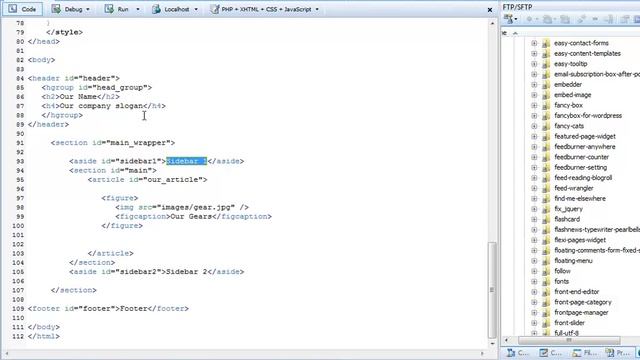Expand the easy-contact-forms folder
640x360 pixels.
534,43
